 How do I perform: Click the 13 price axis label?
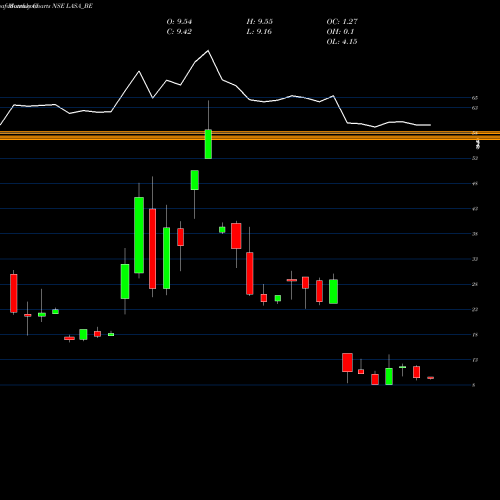pos(475,360)
